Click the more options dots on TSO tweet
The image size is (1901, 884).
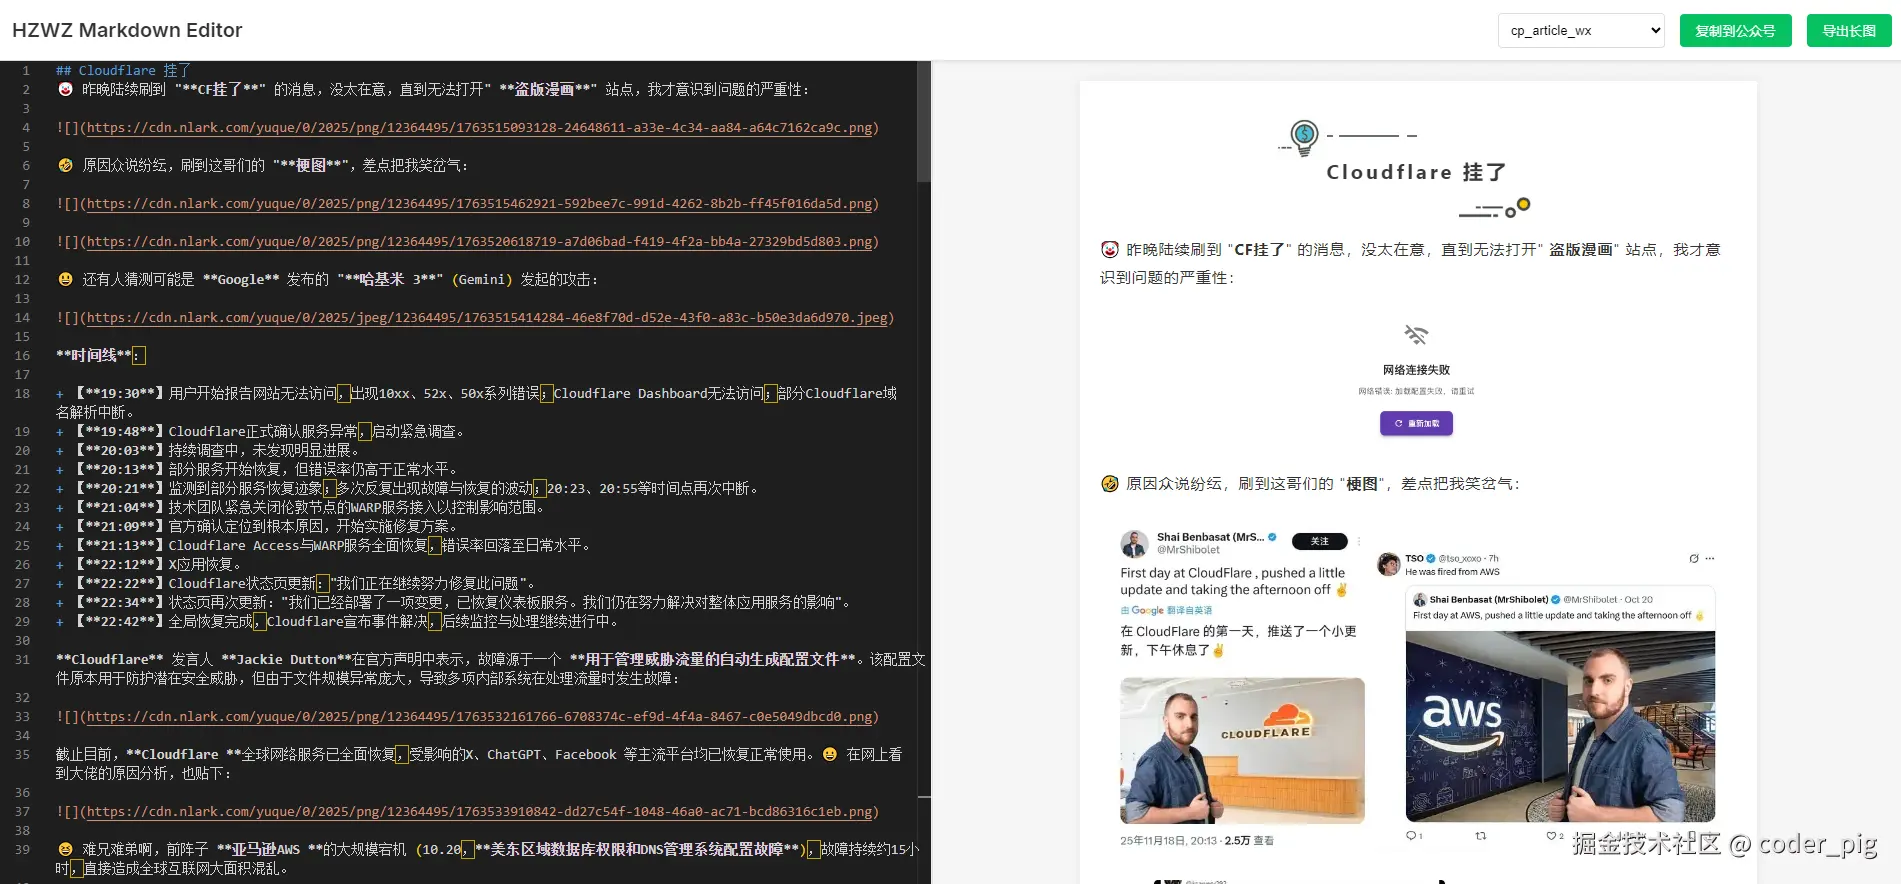(x=1710, y=559)
